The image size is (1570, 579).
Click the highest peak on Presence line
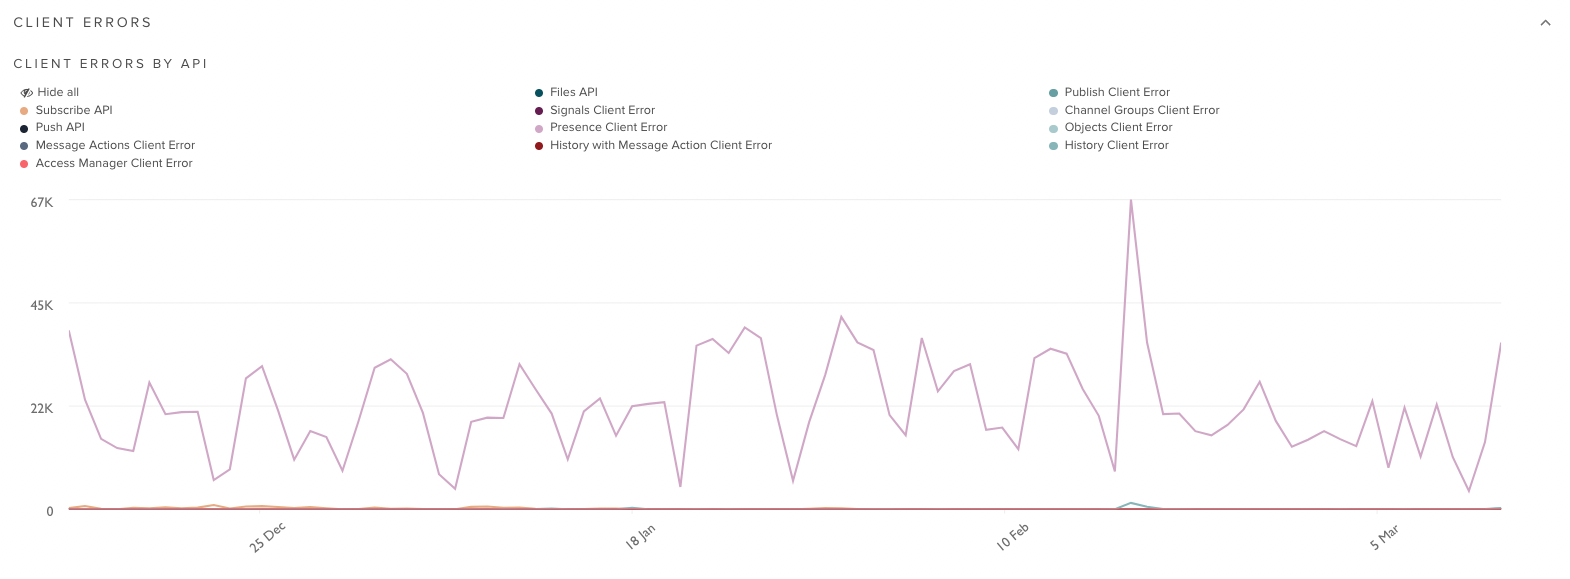1130,201
